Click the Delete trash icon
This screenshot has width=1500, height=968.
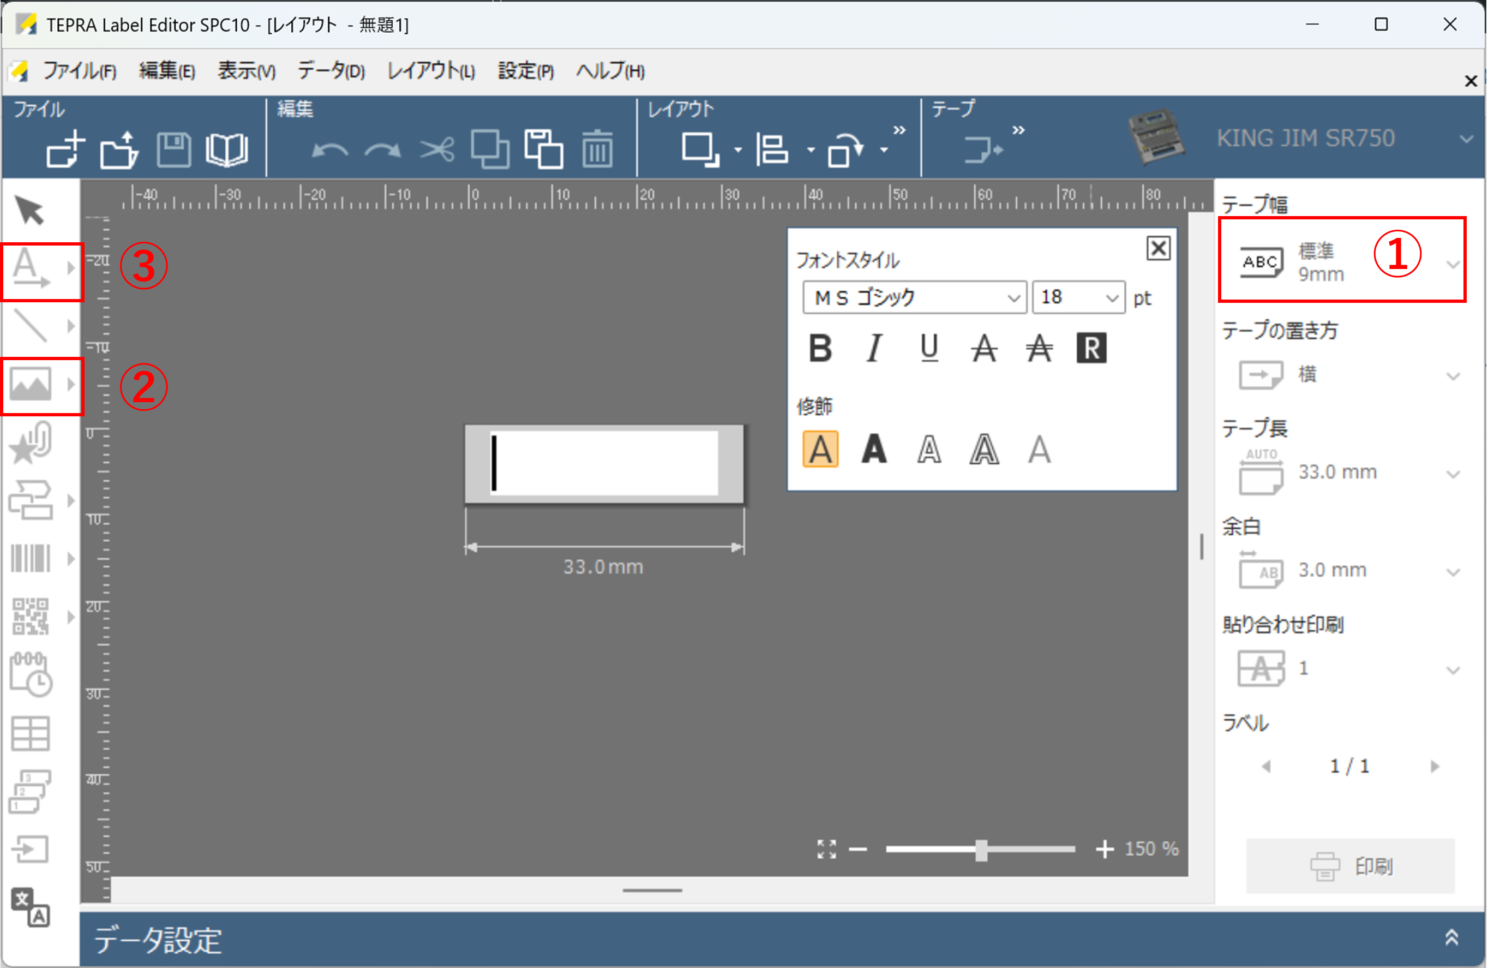point(598,150)
